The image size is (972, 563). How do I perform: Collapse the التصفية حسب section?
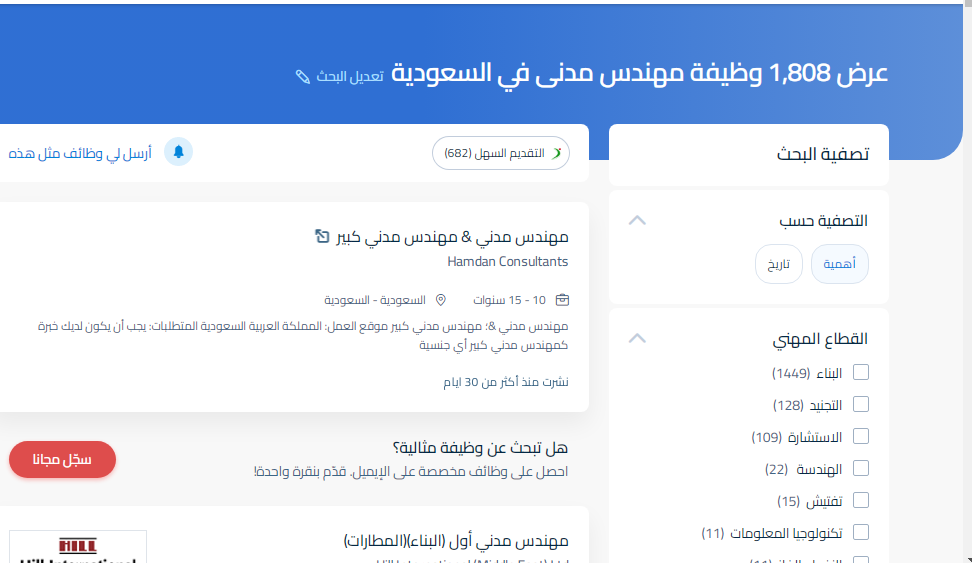click(x=636, y=220)
